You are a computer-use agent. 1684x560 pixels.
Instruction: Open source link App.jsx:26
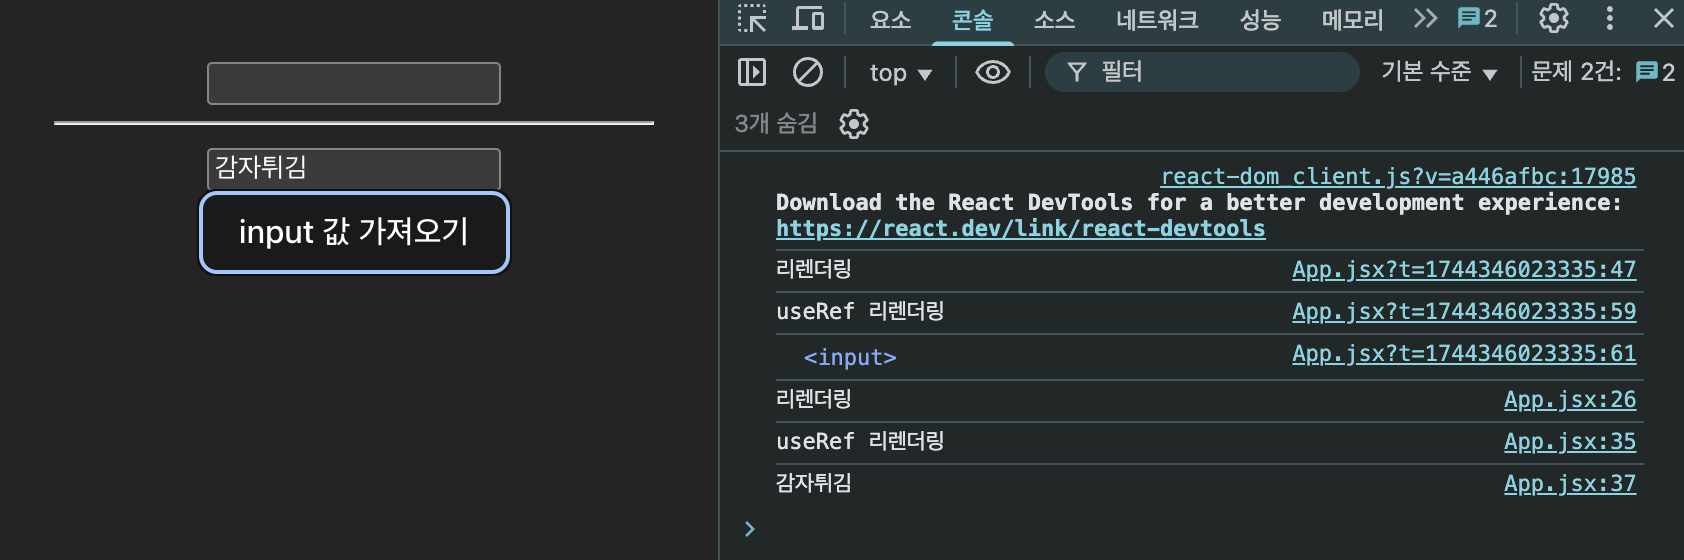[x=1570, y=400]
